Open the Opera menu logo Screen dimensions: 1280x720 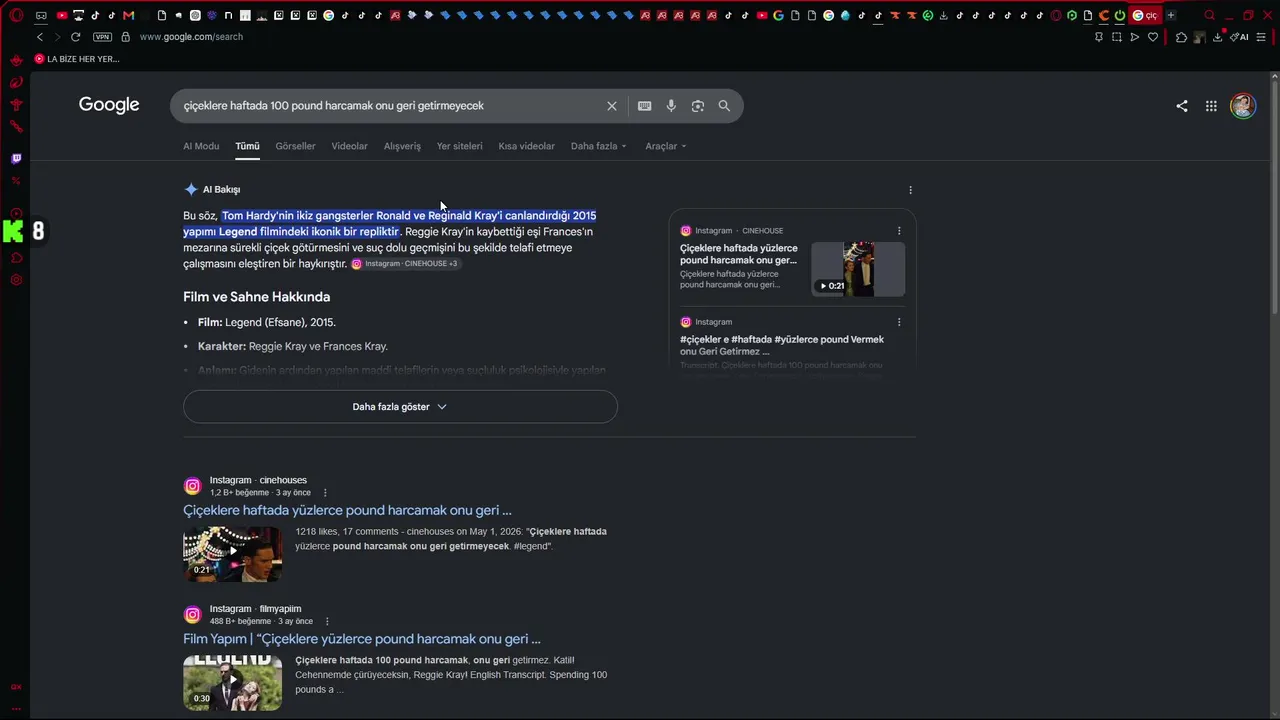tap(16, 15)
